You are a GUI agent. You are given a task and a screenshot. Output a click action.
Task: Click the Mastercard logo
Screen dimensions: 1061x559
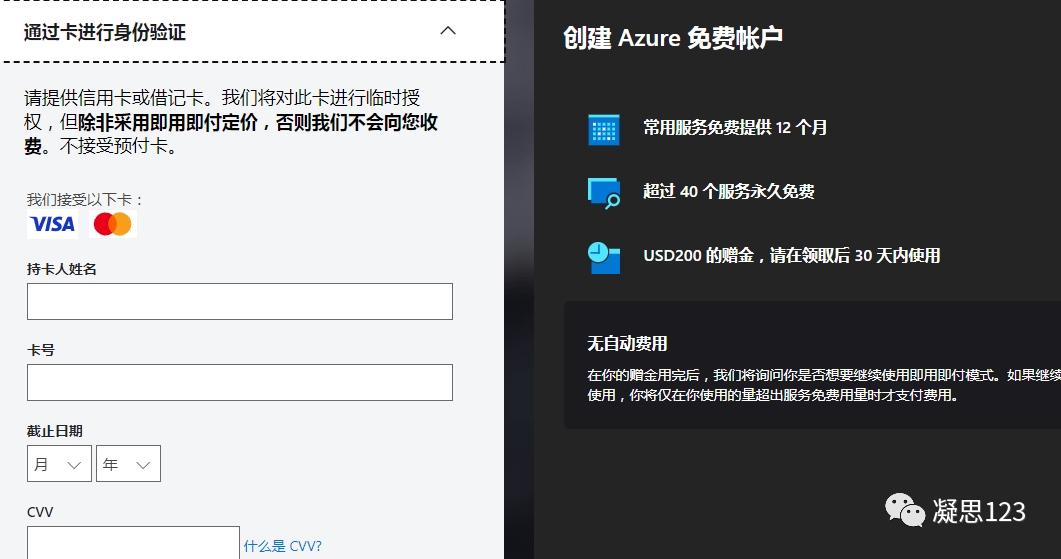coord(112,224)
